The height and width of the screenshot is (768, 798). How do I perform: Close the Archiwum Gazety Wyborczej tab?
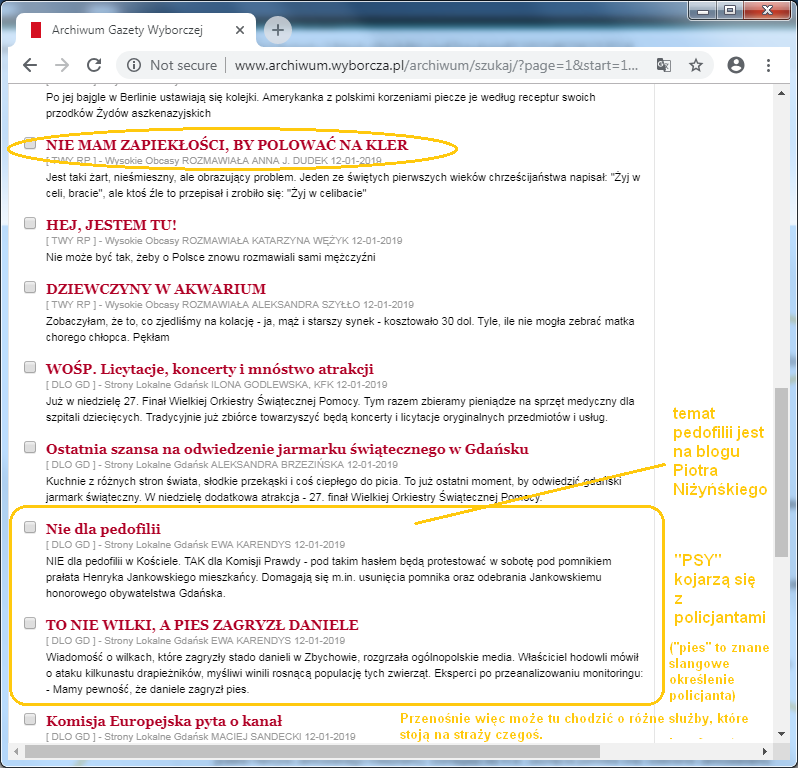point(240,30)
